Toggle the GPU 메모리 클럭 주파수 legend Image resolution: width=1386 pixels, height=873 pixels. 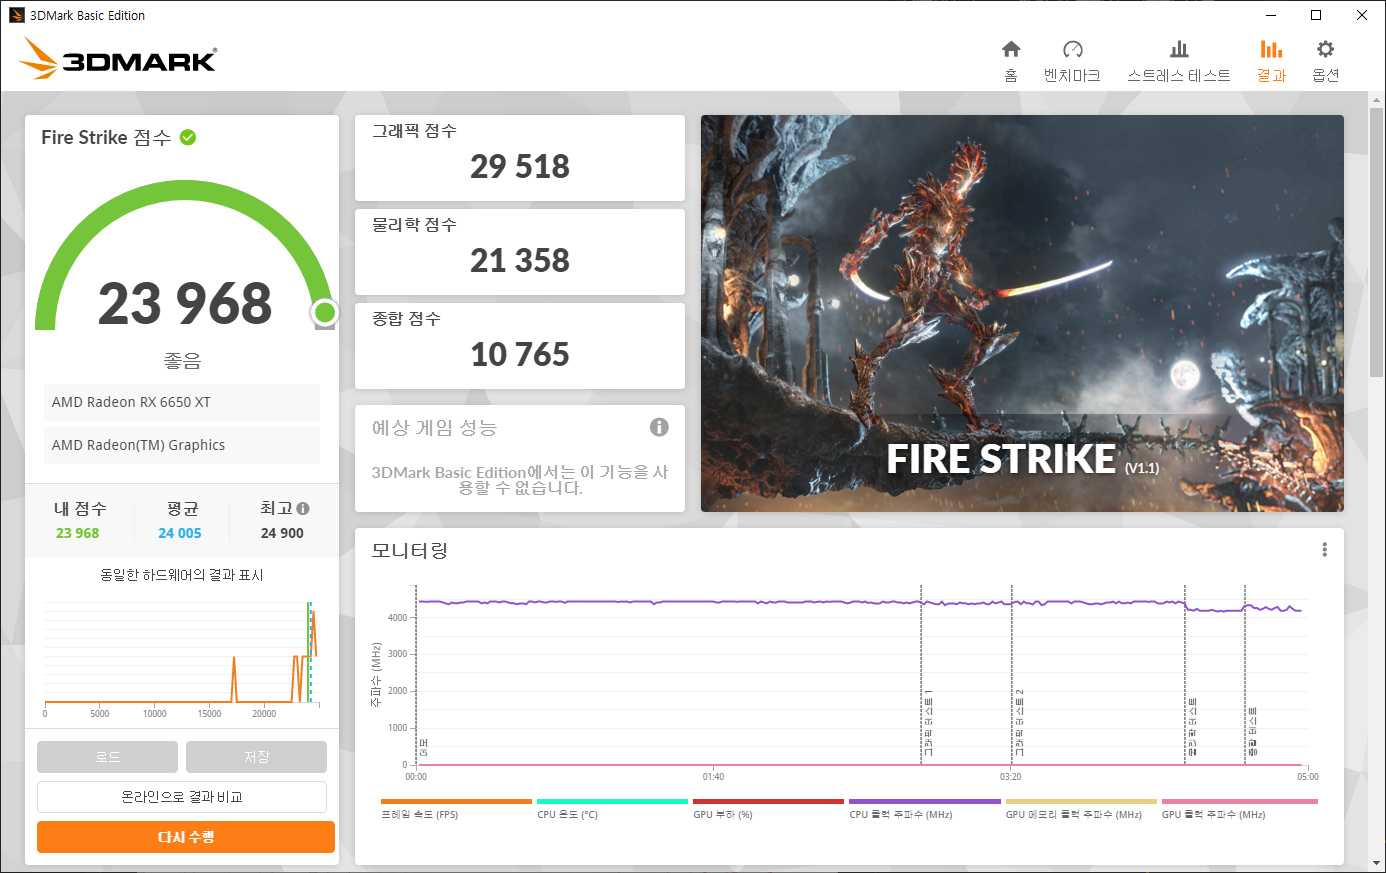(x=1081, y=809)
